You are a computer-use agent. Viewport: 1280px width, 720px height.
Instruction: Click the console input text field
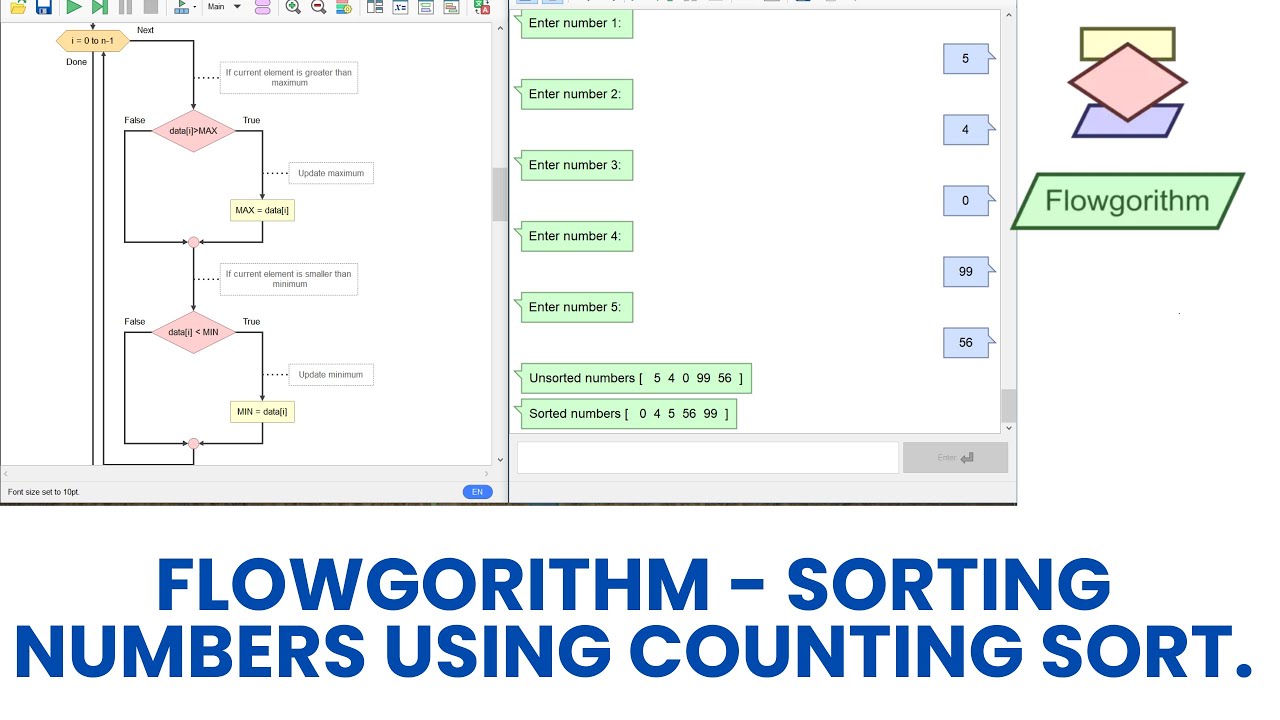[x=708, y=458]
